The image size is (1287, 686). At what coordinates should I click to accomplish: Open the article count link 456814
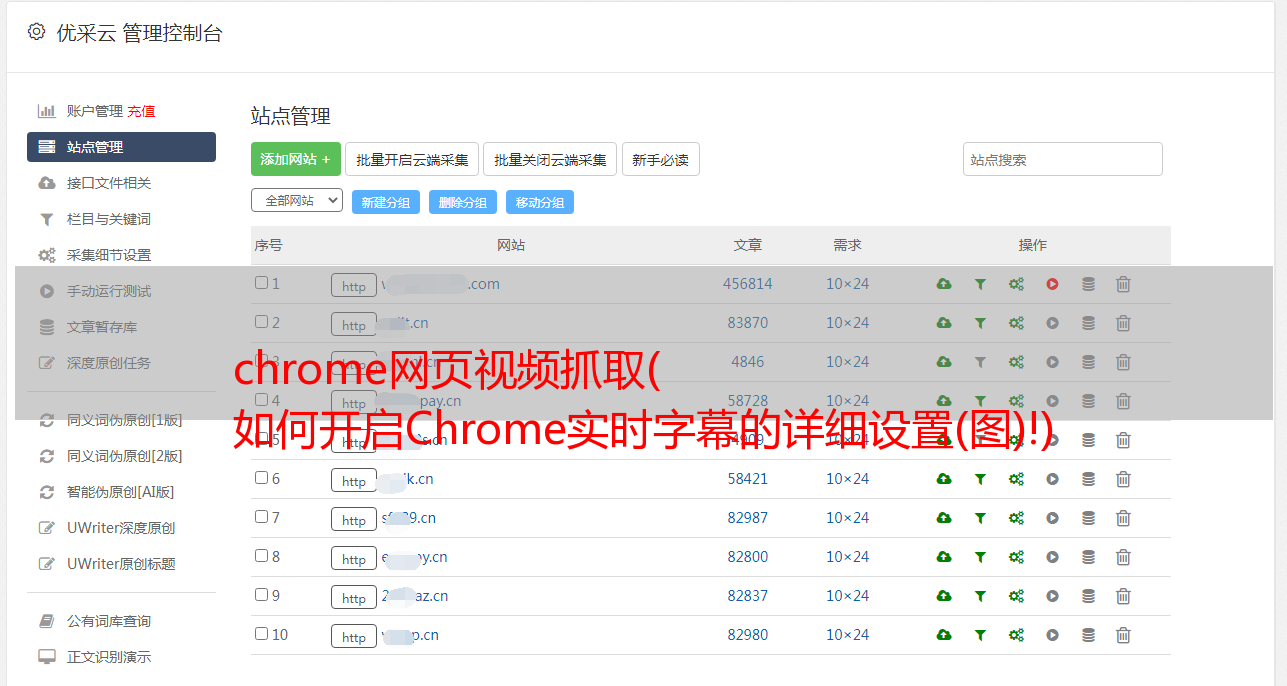click(748, 284)
